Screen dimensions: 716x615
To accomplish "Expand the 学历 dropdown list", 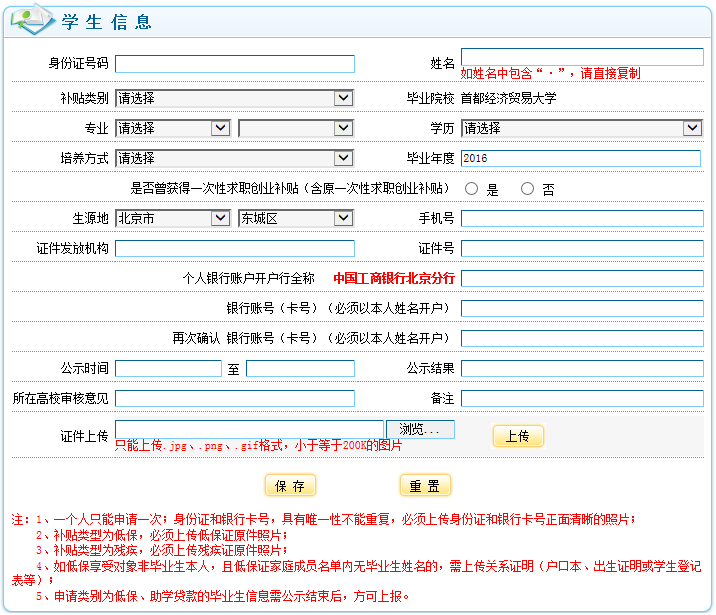I will pyautogui.click(x=581, y=128).
